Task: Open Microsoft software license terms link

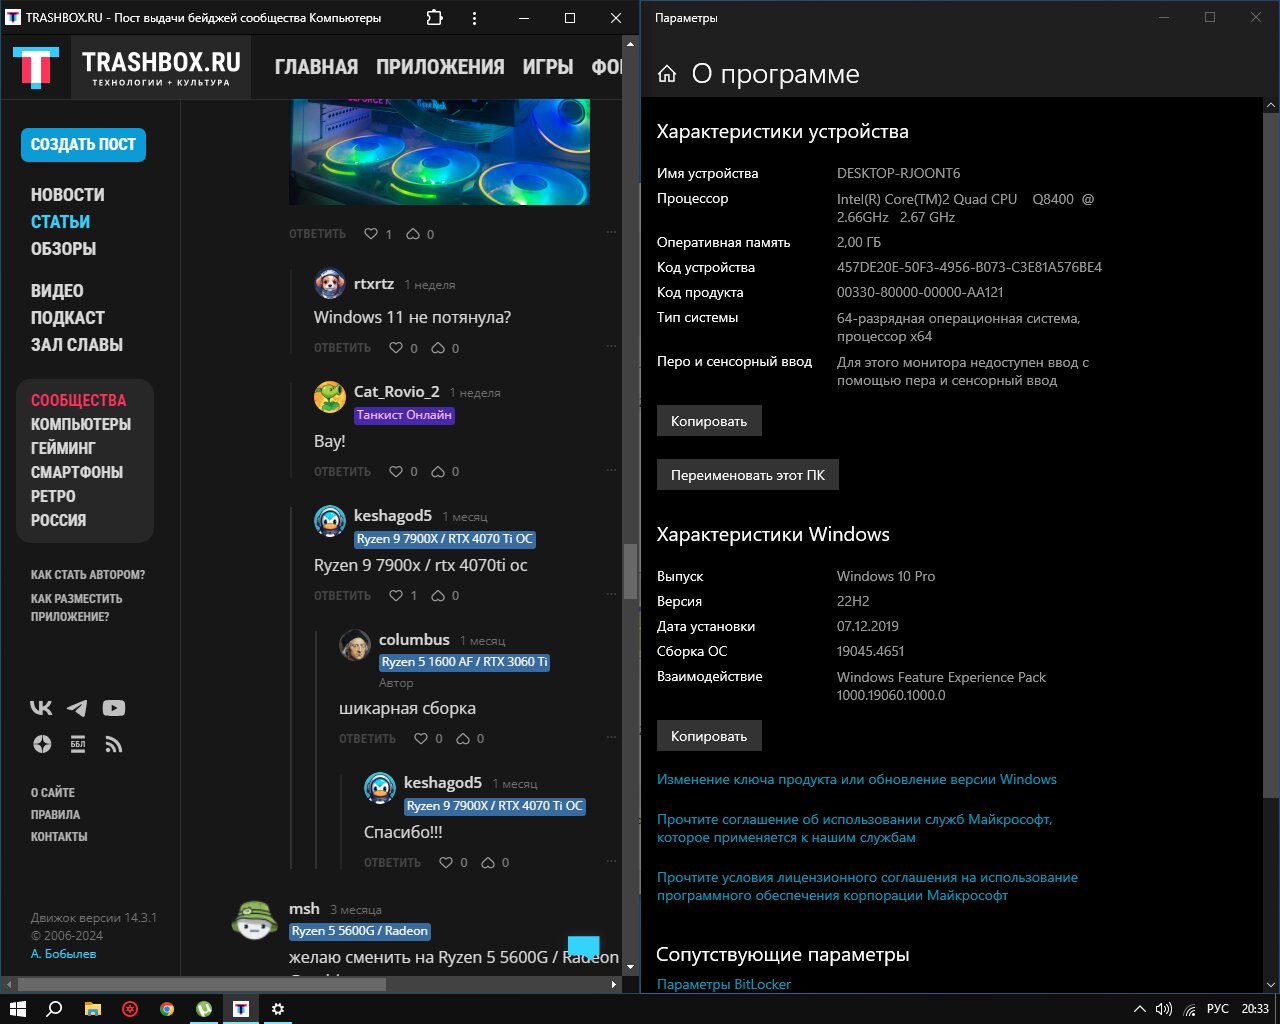Action: [x=867, y=886]
